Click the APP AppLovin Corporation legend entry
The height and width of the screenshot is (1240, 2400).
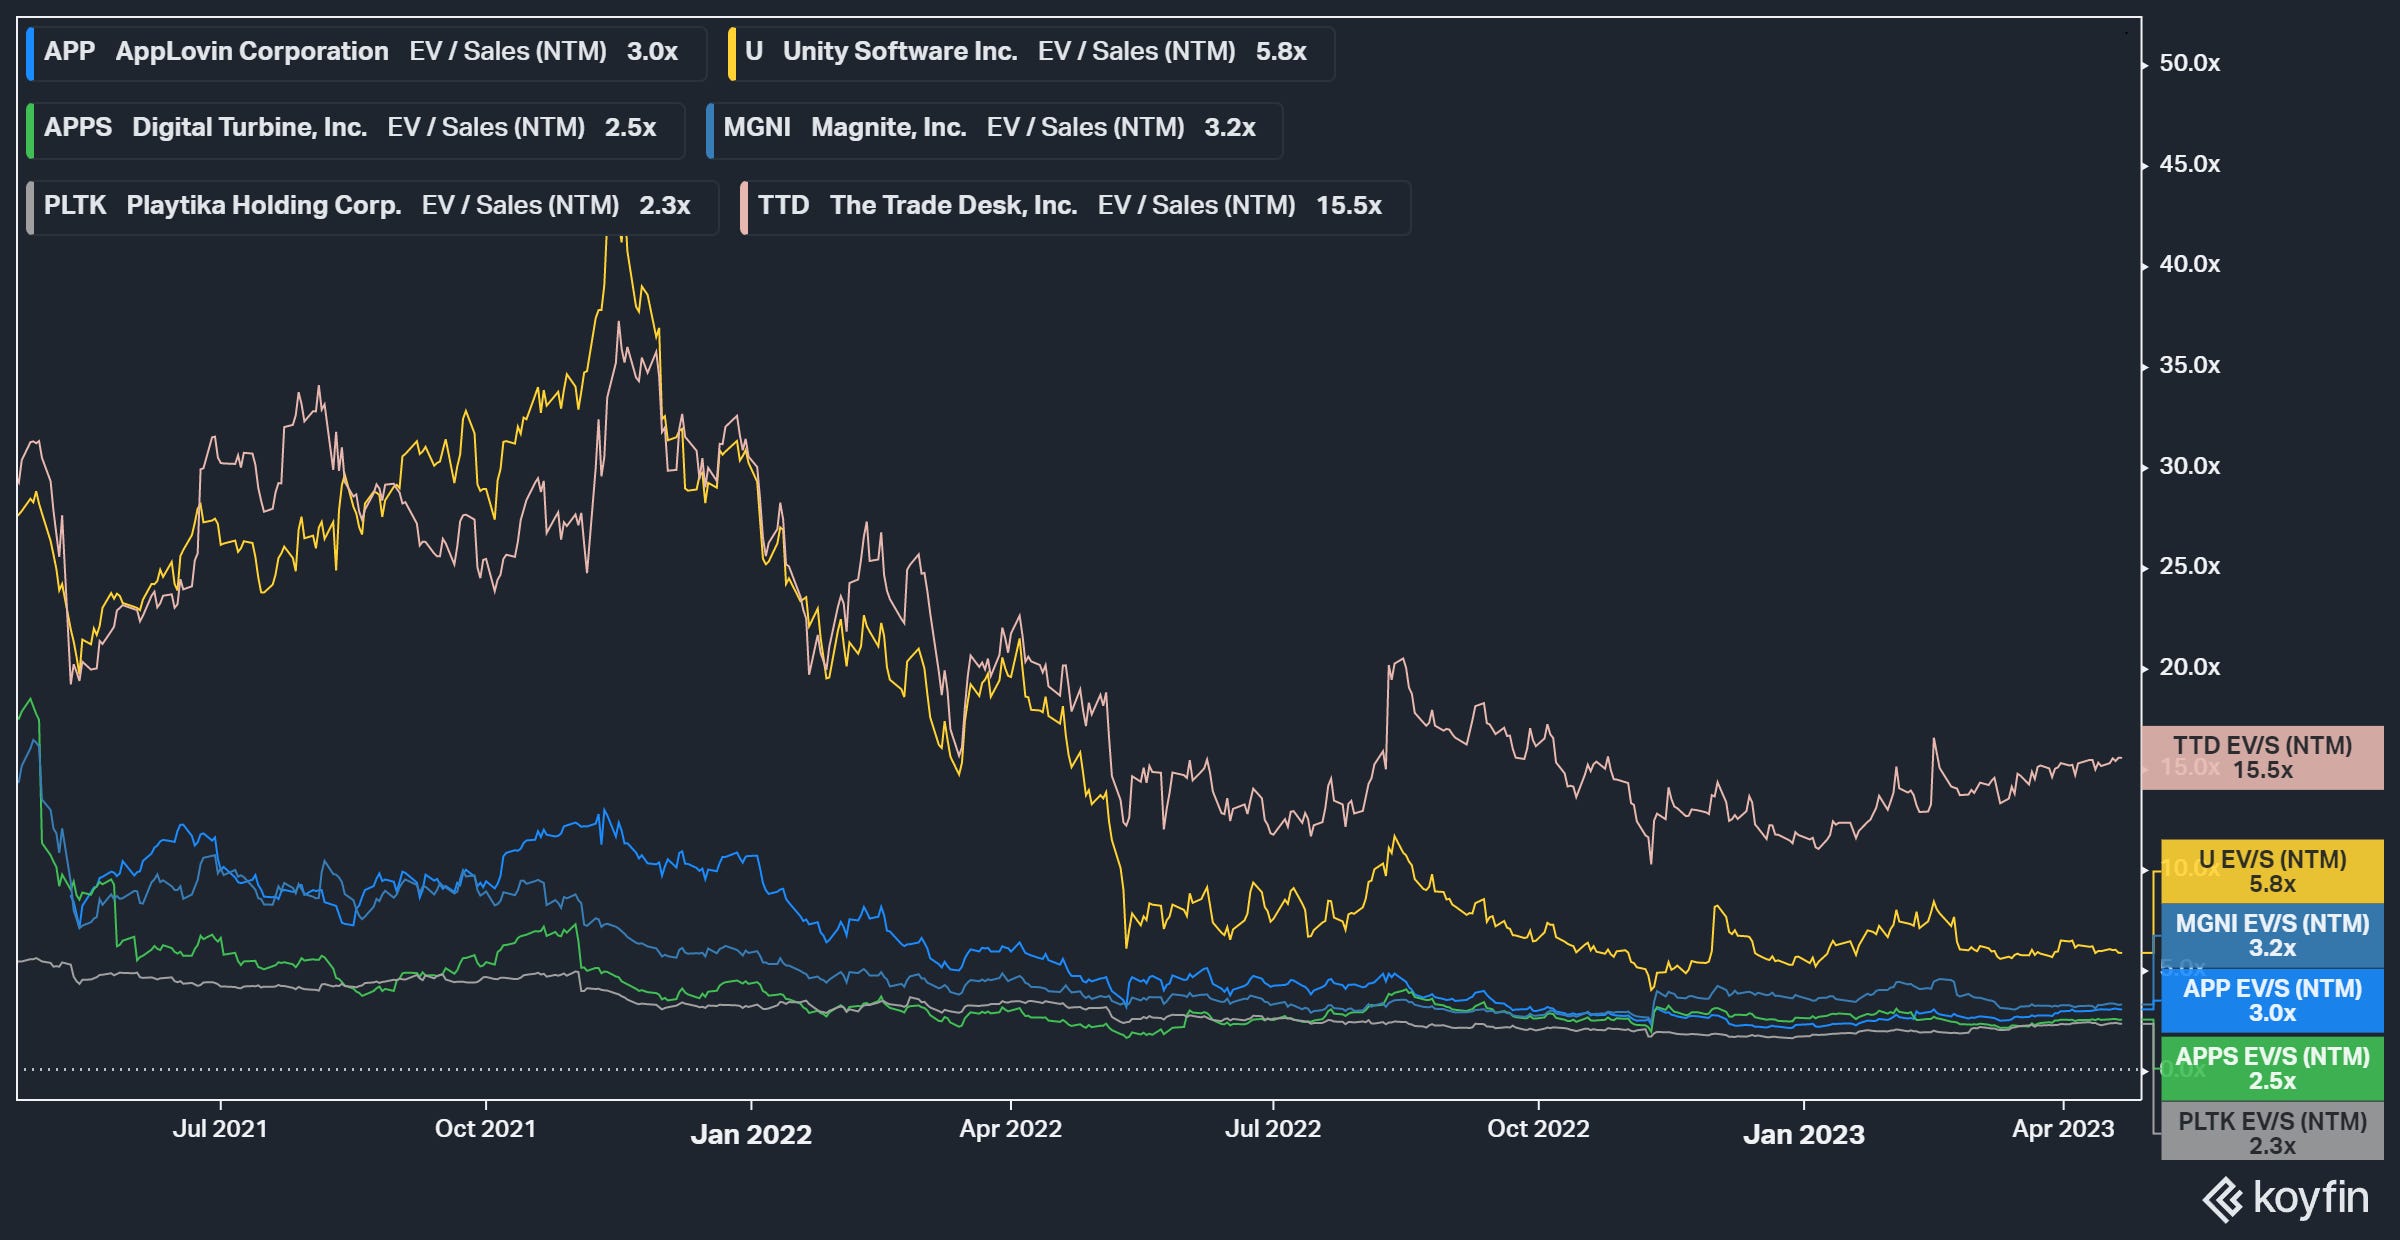(366, 52)
